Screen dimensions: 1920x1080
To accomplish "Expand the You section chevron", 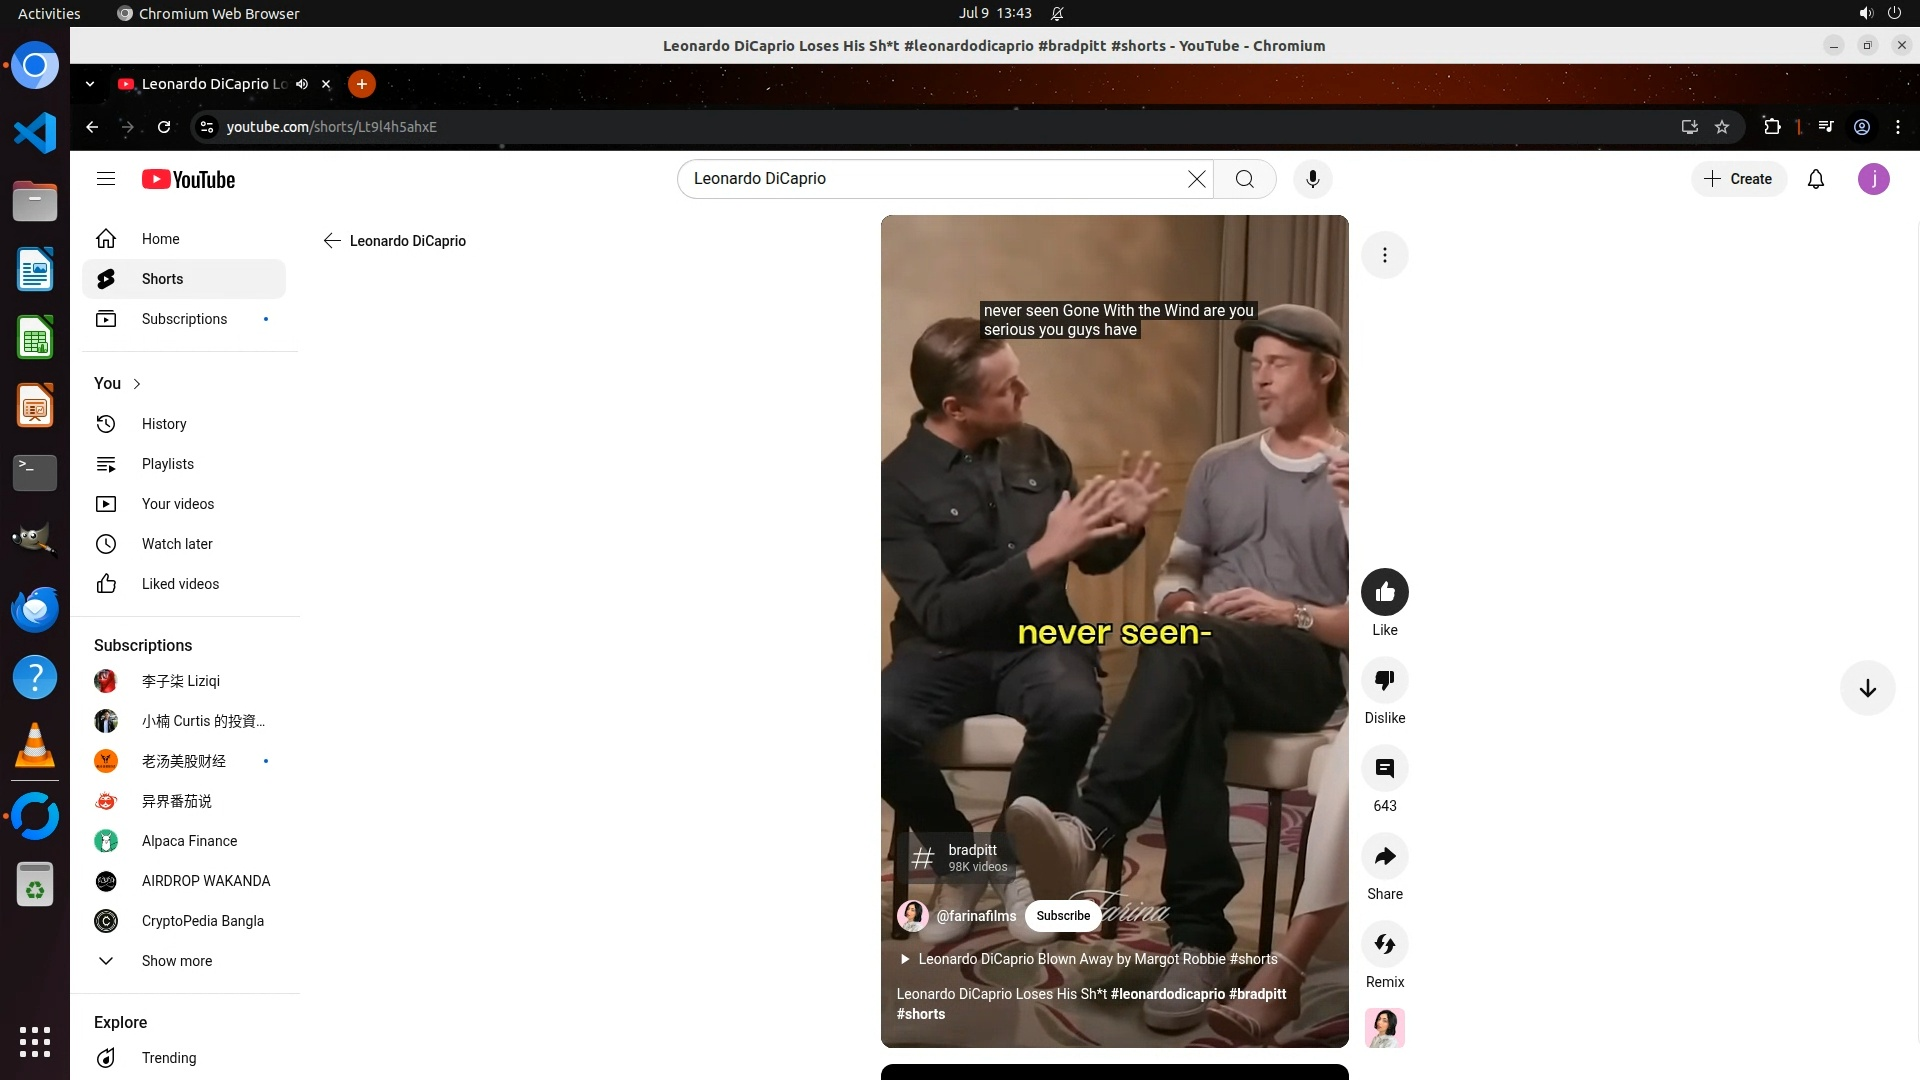I will click(137, 384).
